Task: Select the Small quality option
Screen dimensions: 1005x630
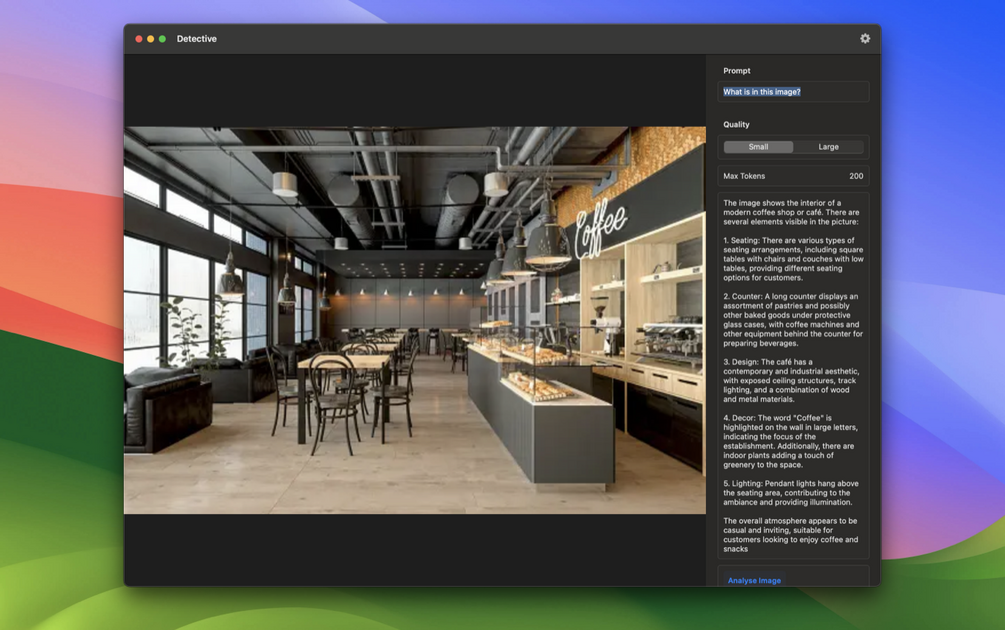Action: (758, 147)
